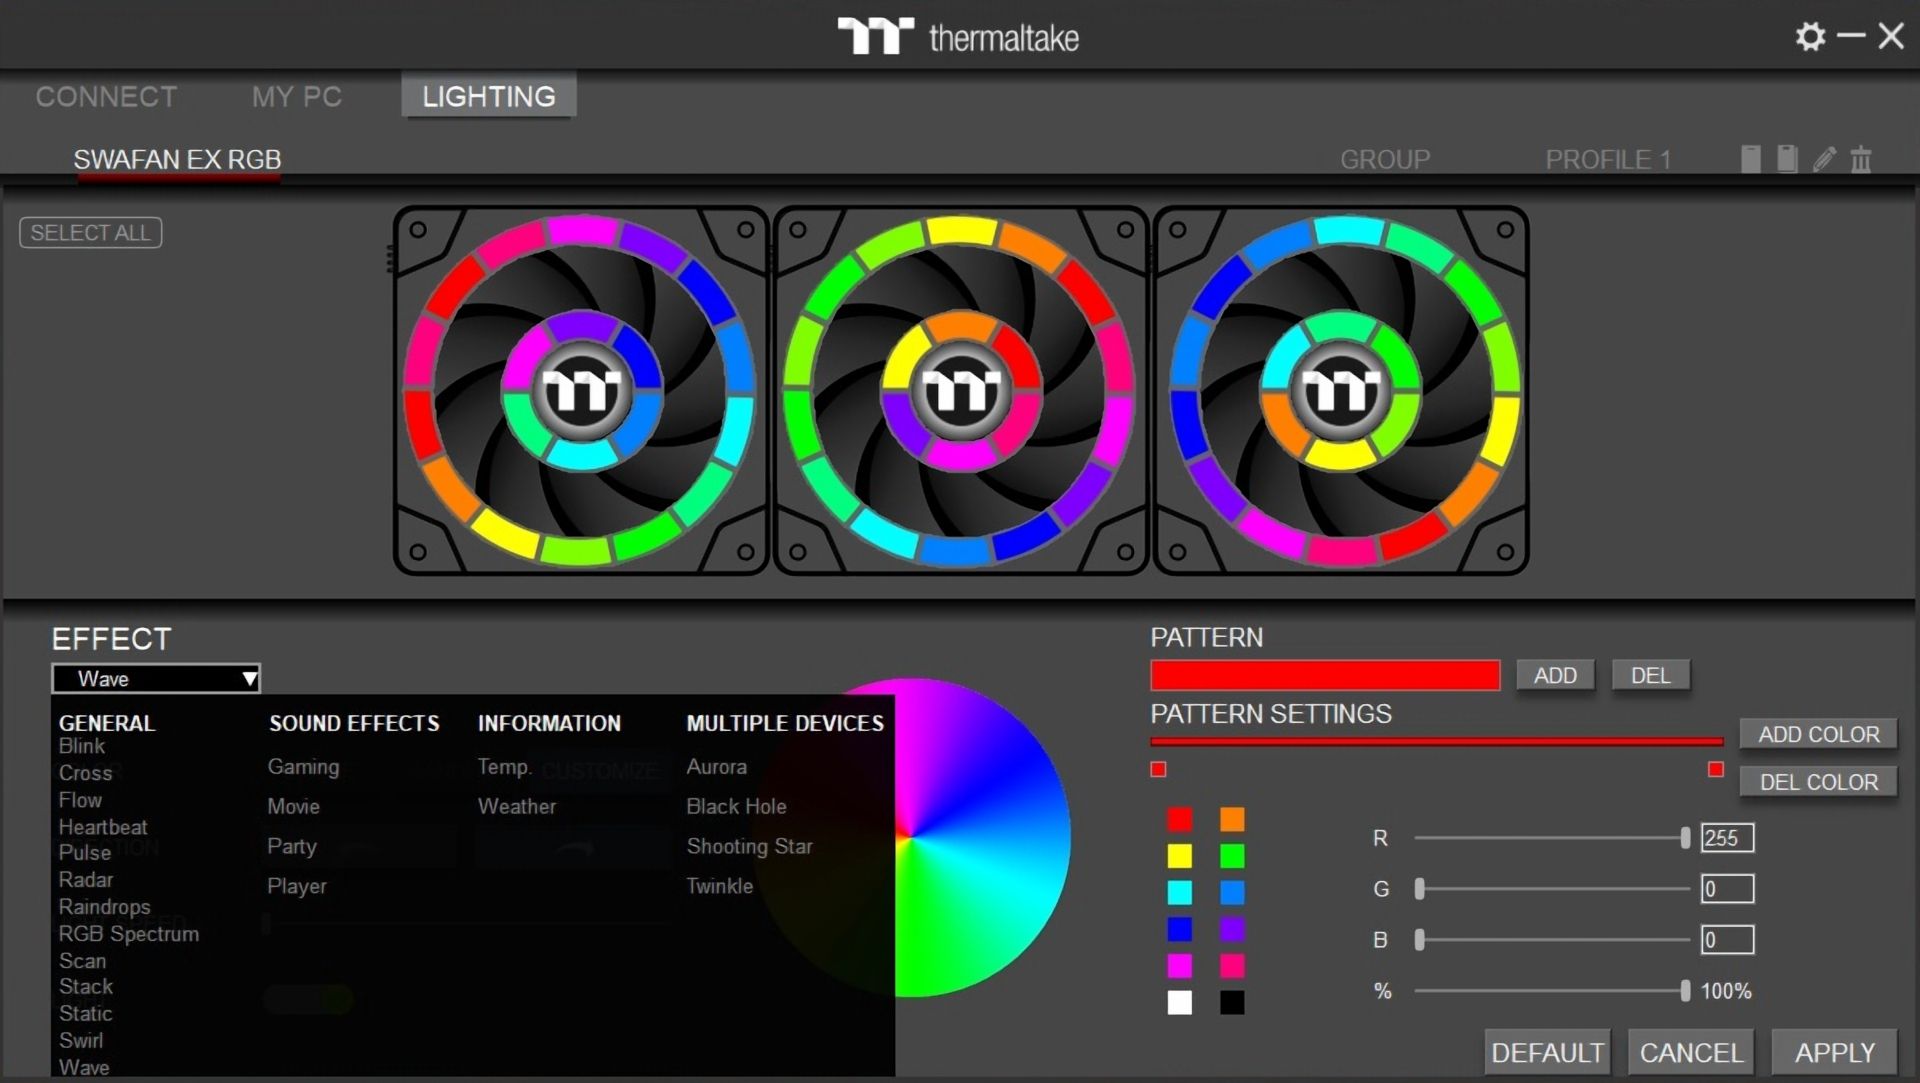The height and width of the screenshot is (1083, 1920).
Task: Pick the black preset color swatch
Action: (x=1232, y=1002)
